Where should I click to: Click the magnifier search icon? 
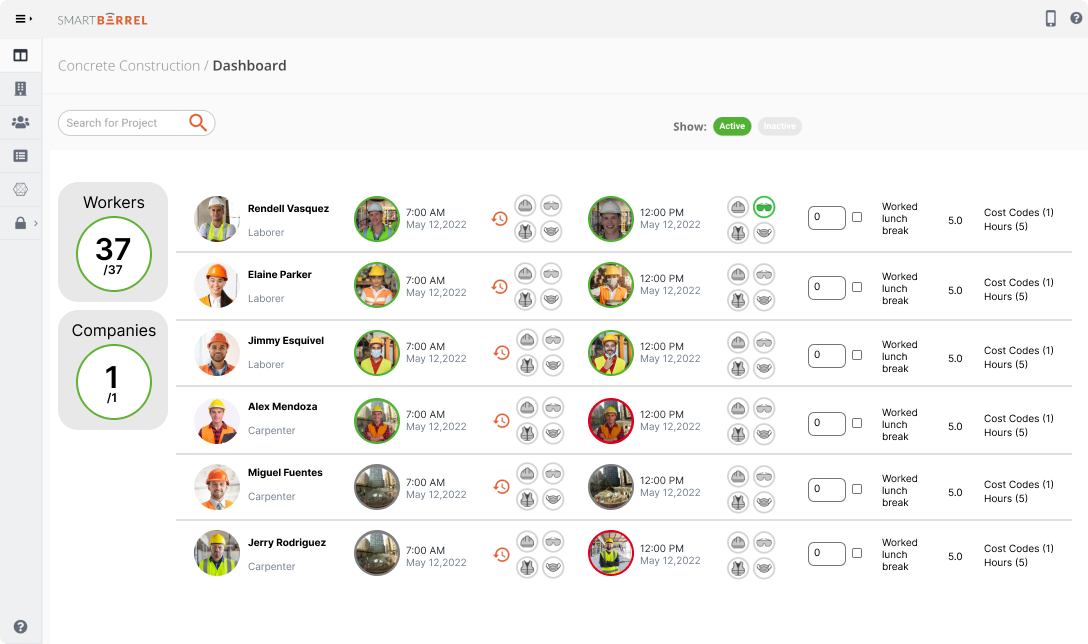(198, 122)
